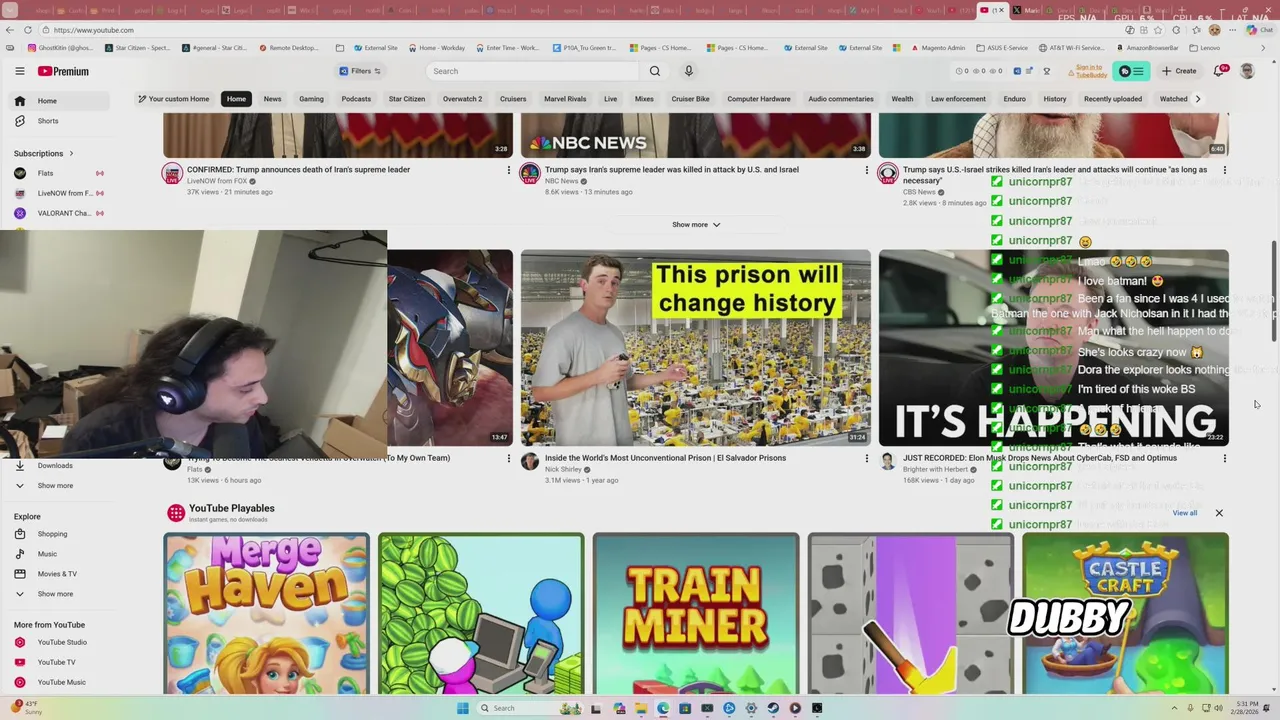Open the account avatar menu

point(1247,71)
